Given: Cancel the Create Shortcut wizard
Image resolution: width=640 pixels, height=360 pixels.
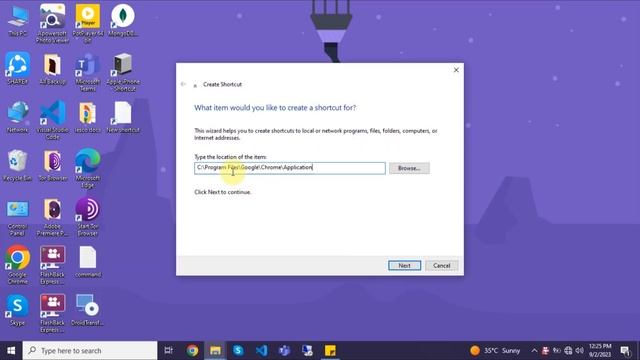Looking at the screenshot, I should (442, 265).
